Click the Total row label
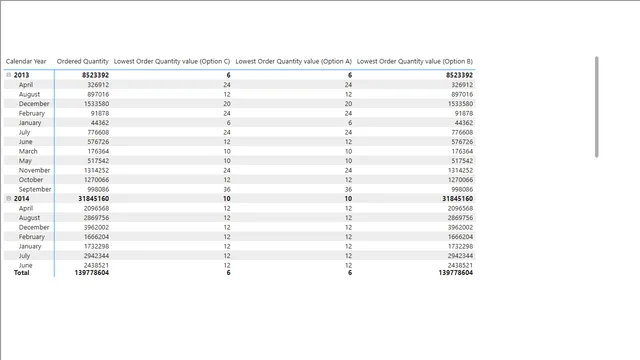640x360 pixels. point(22,273)
